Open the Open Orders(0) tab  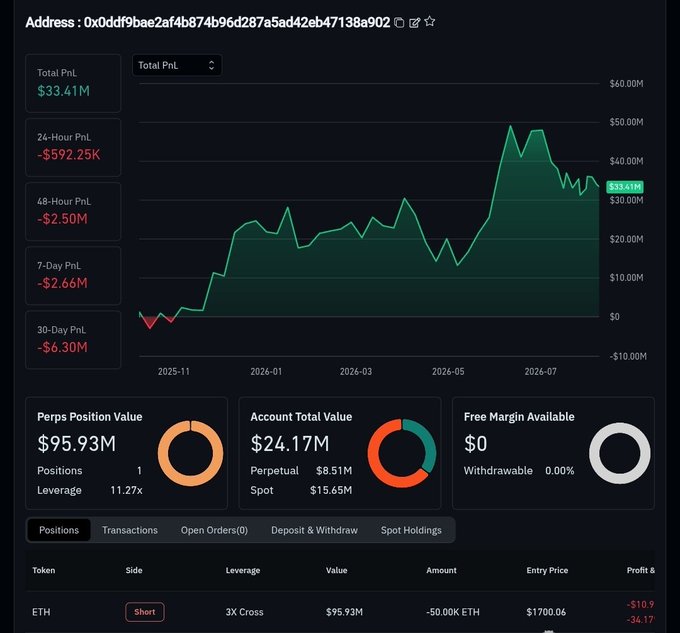[214, 530]
